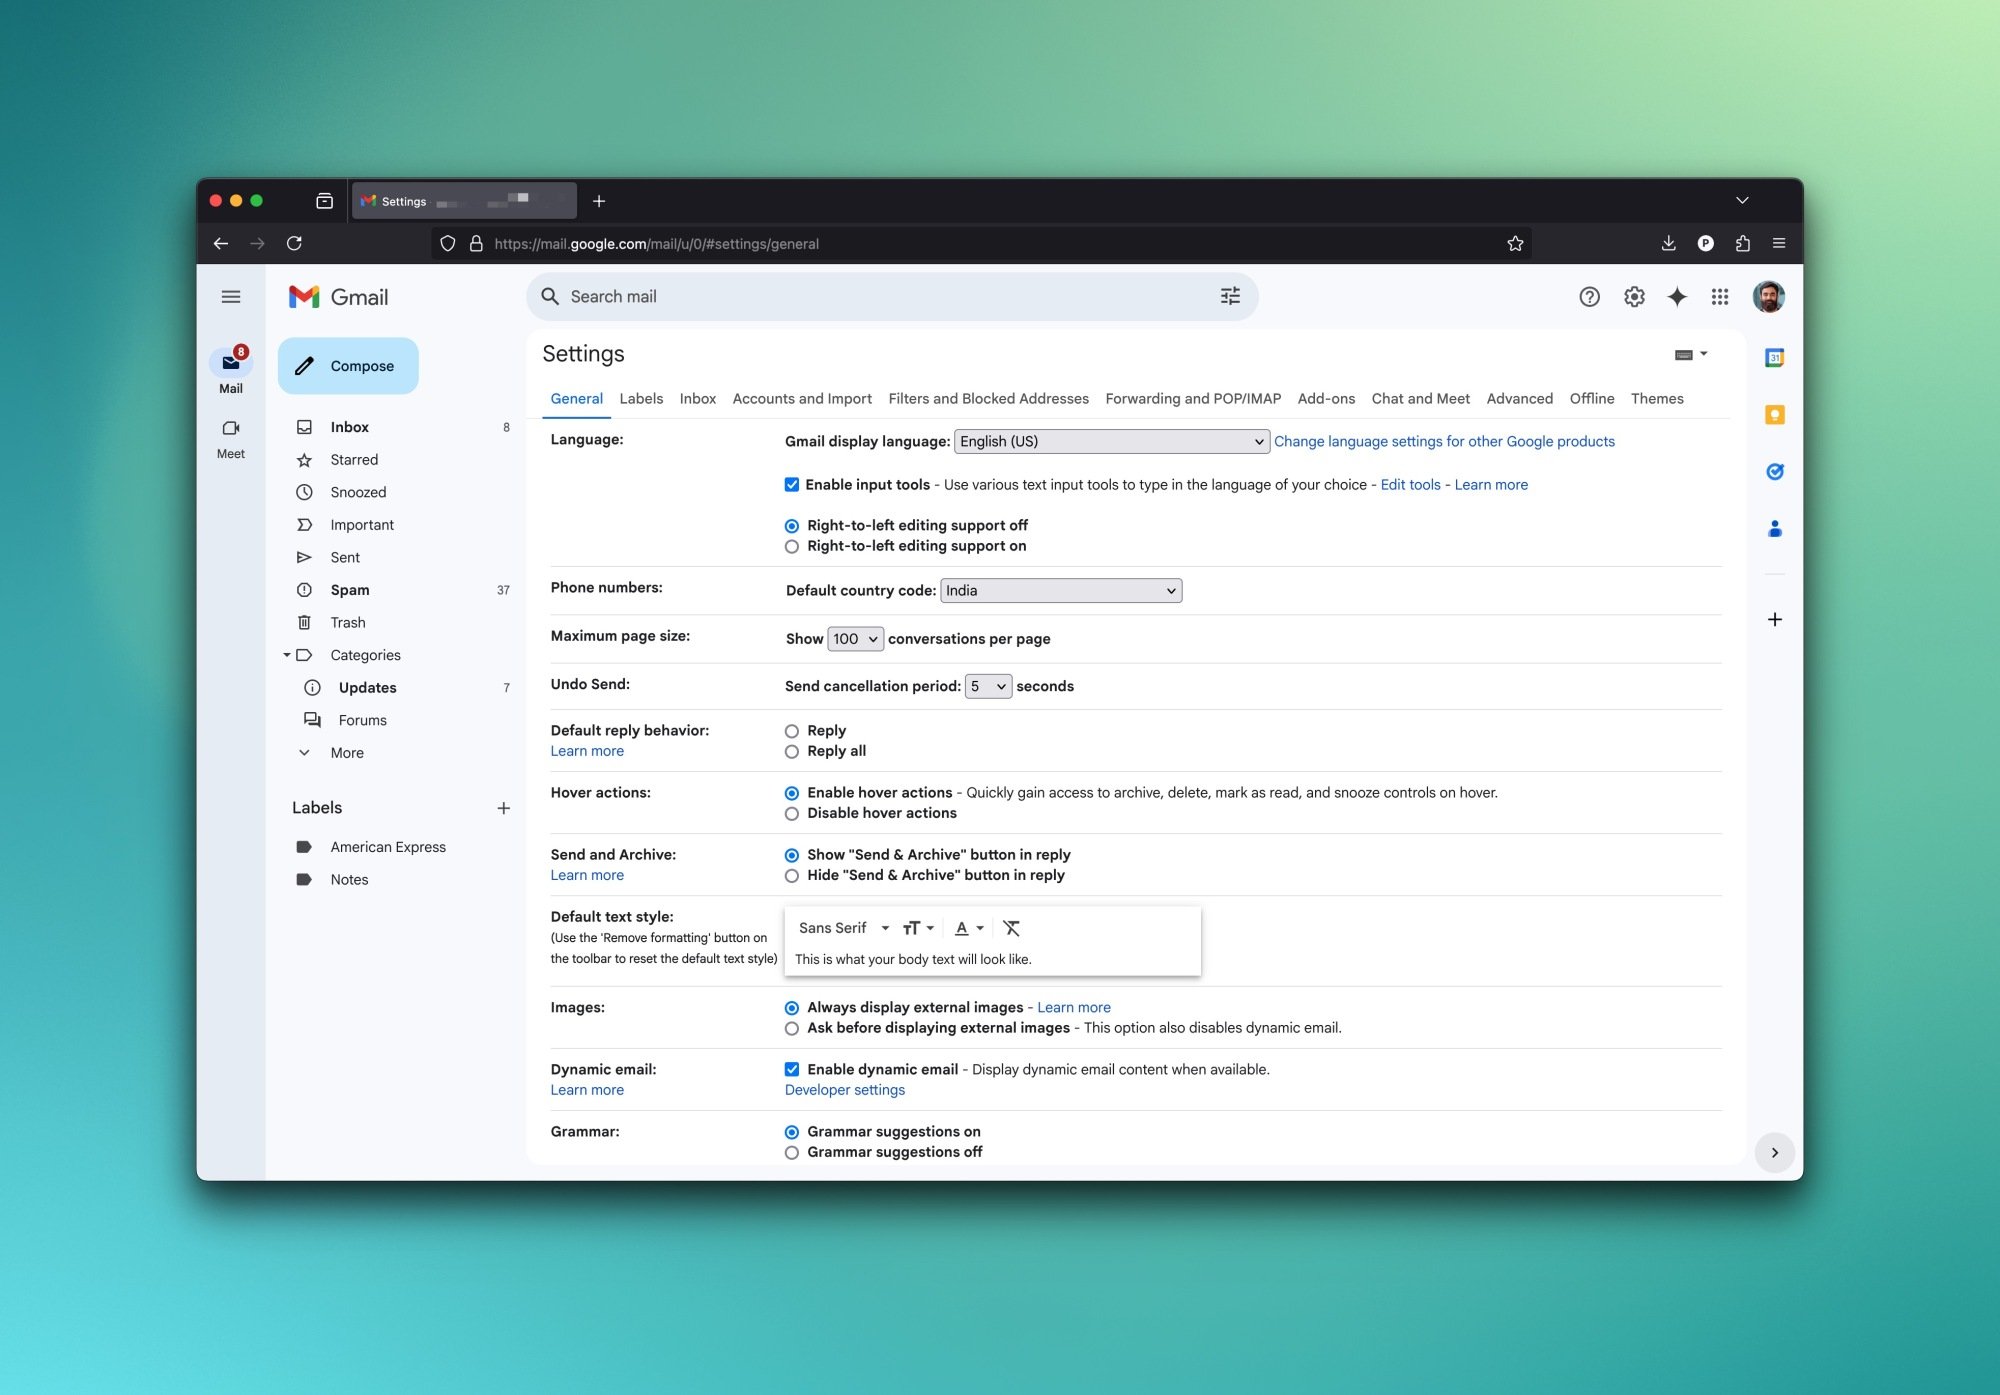Select Ask before displaying external images
Viewport: 2000px width, 1395px height.
point(792,1029)
